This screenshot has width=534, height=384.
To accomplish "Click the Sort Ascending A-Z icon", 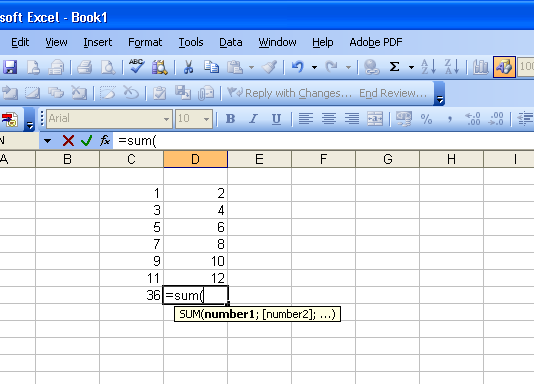I will click(428, 67).
